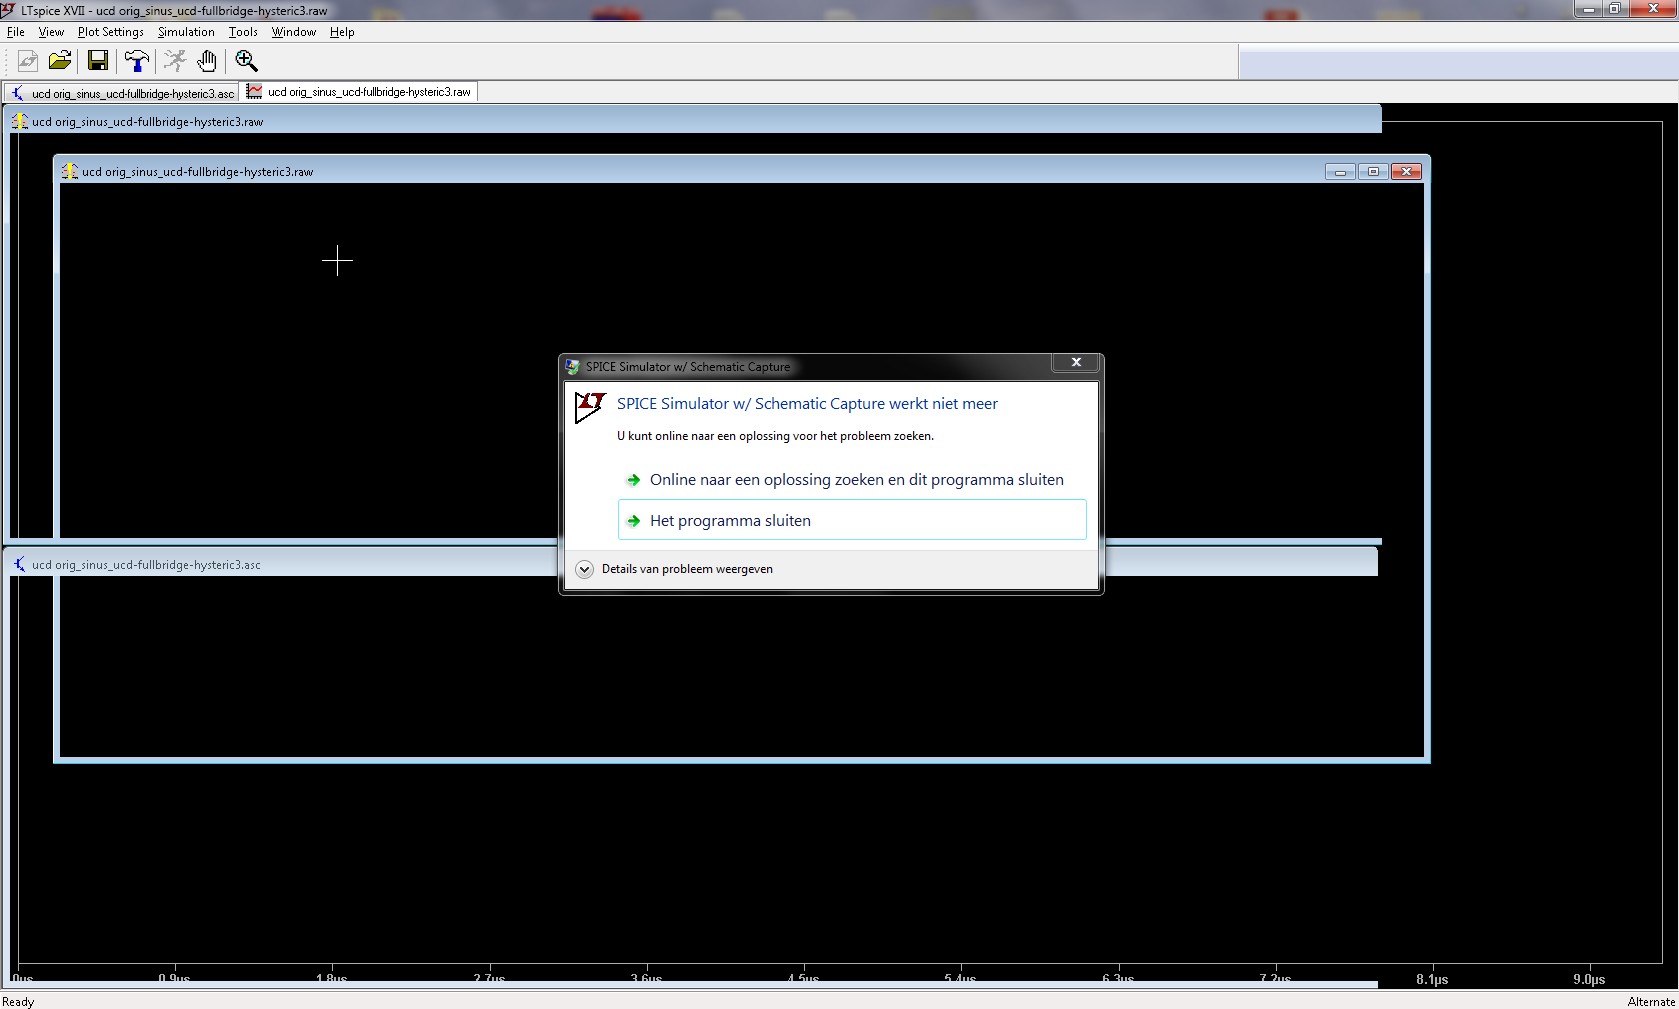
Task: Click the Halt simulation hand icon
Action: (x=206, y=61)
